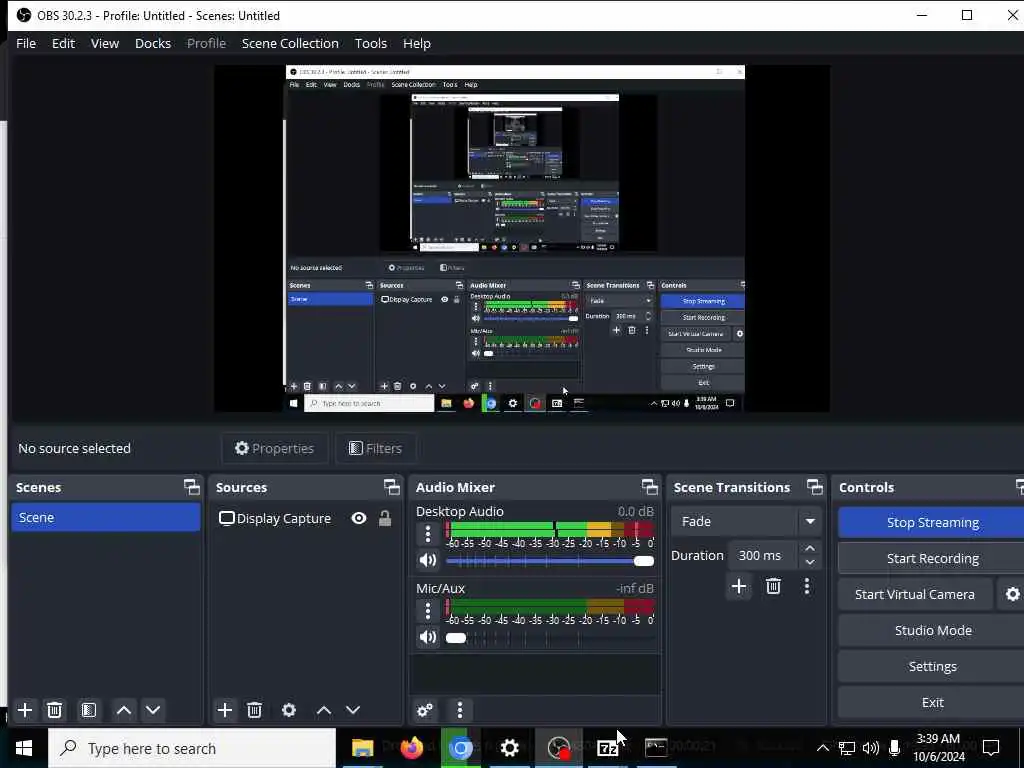Image resolution: width=1024 pixels, height=768 pixels.
Task: Click the preview canvas
Action: point(522,238)
